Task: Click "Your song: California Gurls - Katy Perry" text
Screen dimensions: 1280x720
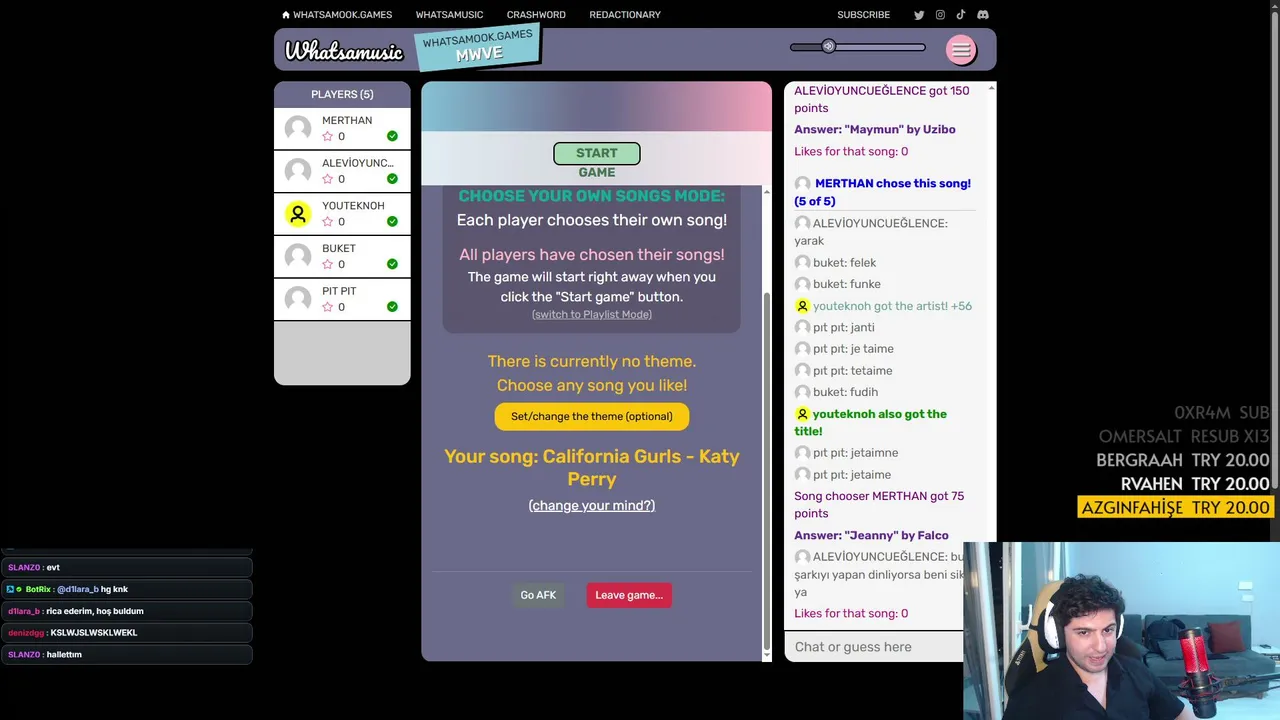Action: tap(592, 467)
